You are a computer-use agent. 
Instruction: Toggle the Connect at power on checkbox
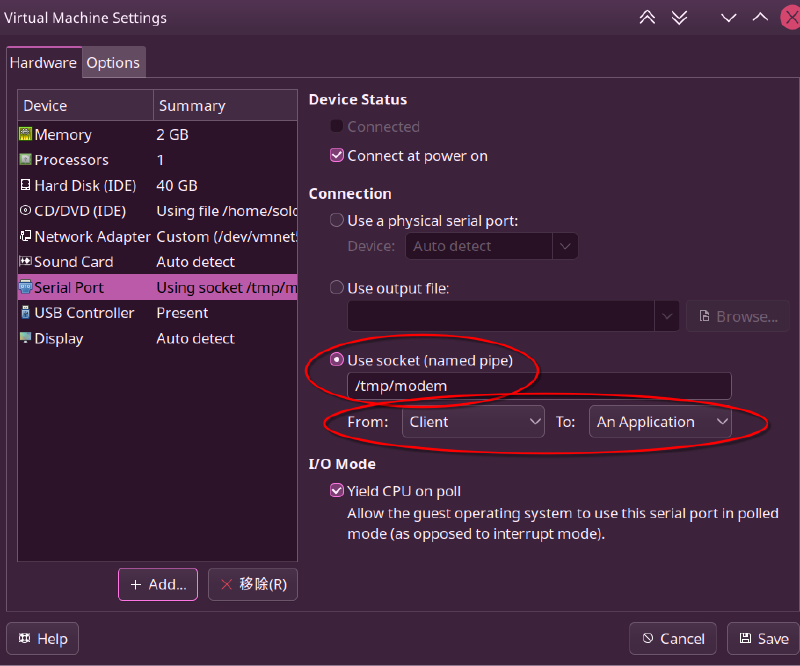point(337,156)
